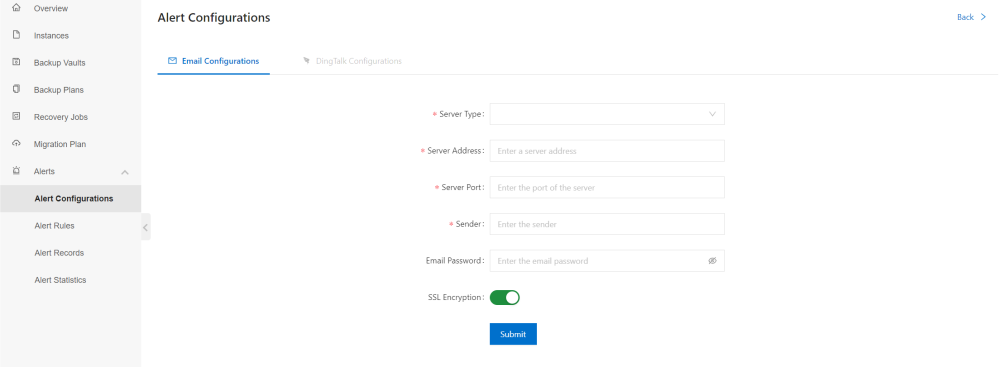Viewport: 1000px width, 367px height.
Task: Click the Sender field label
Action: 470,224
